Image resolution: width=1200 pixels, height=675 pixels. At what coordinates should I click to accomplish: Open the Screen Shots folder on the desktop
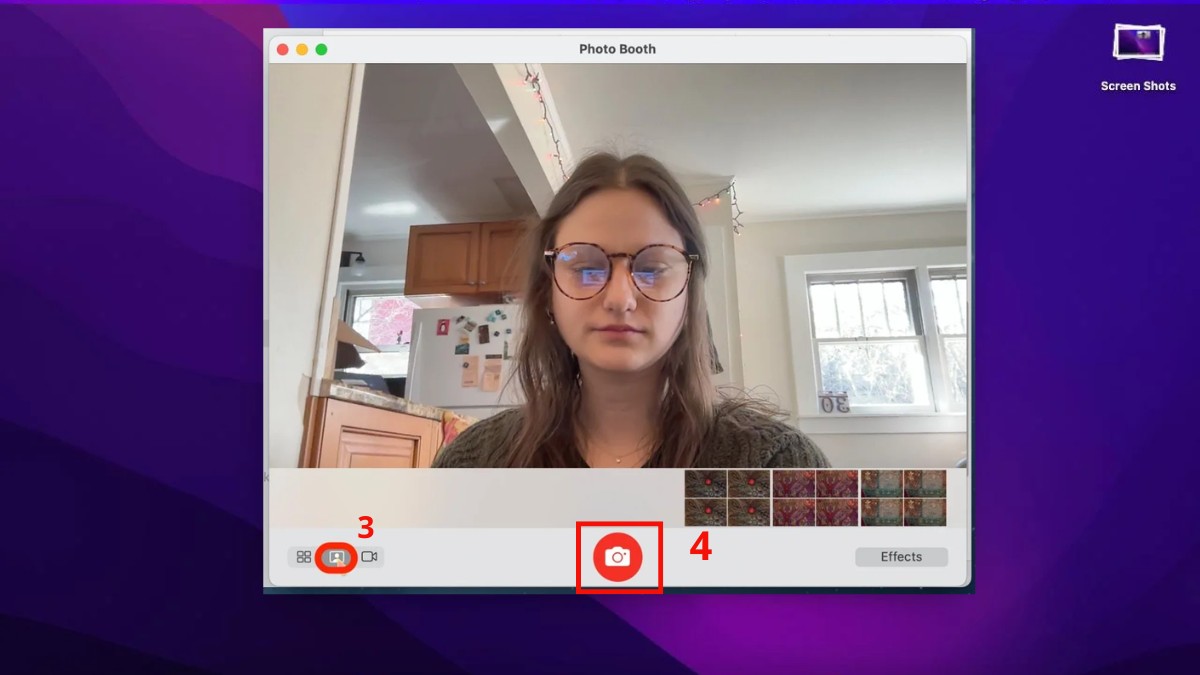click(1138, 57)
